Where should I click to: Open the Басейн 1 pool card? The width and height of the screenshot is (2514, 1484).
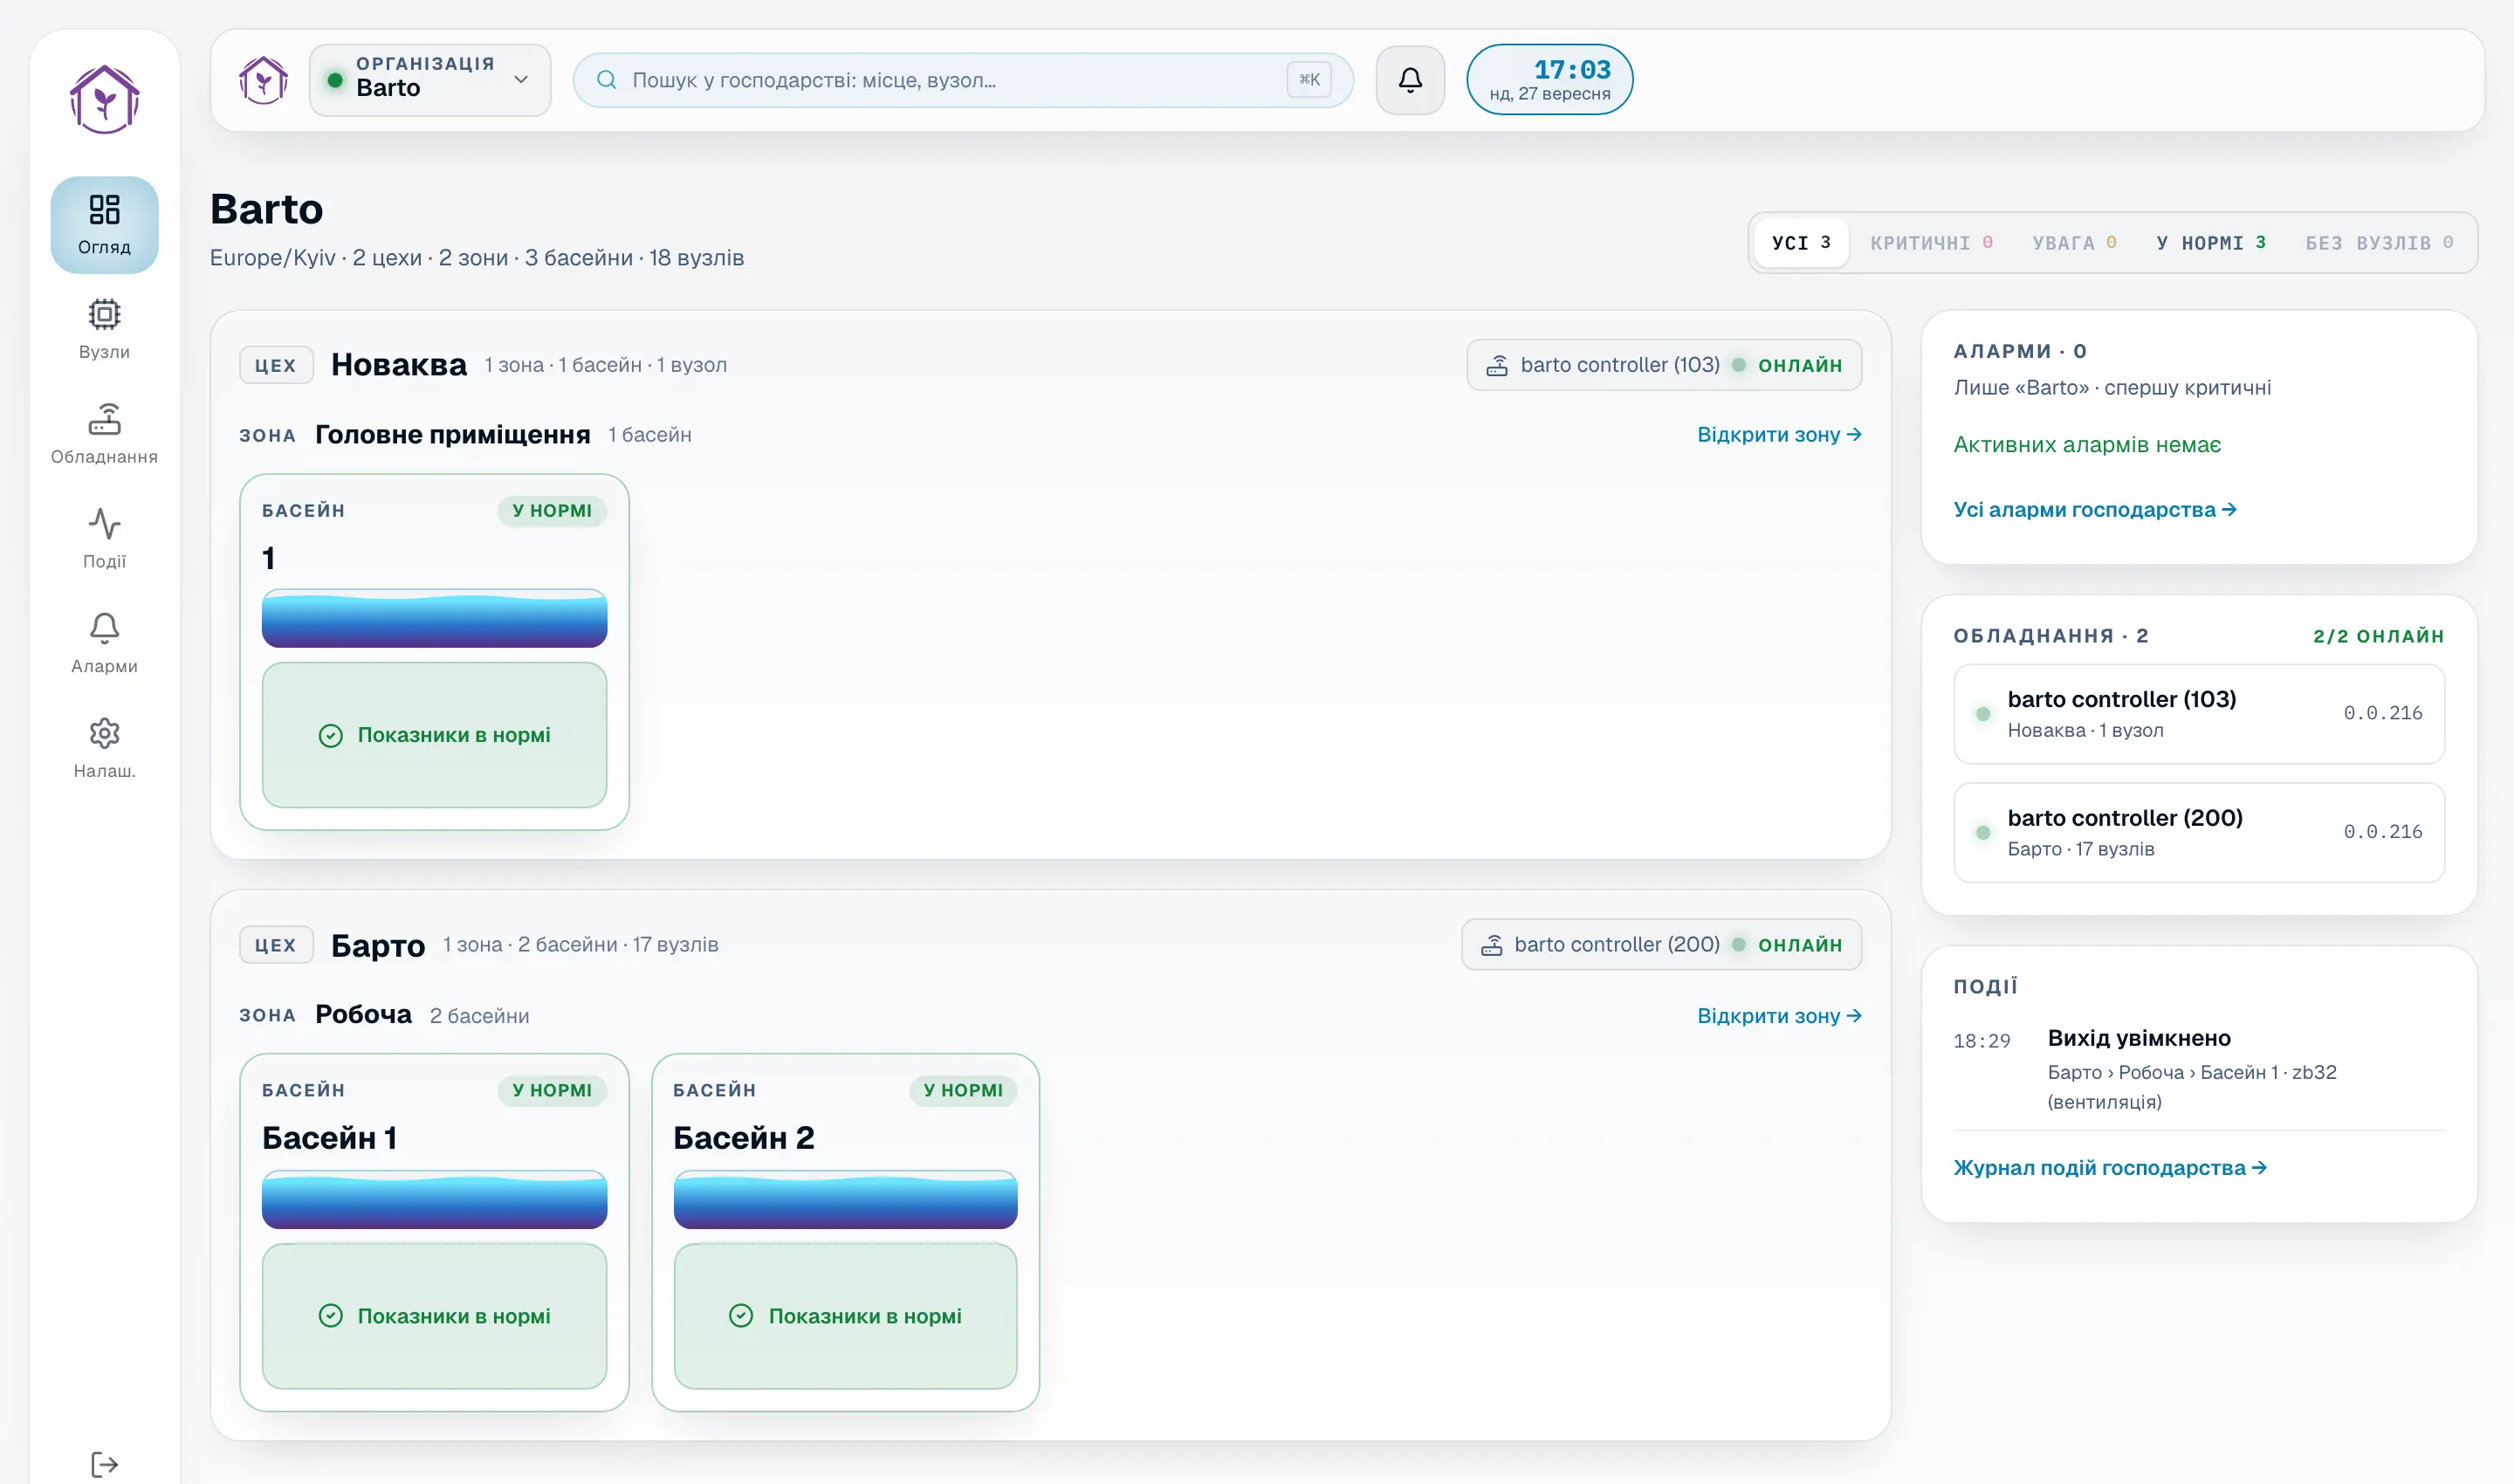coord(434,1232)
